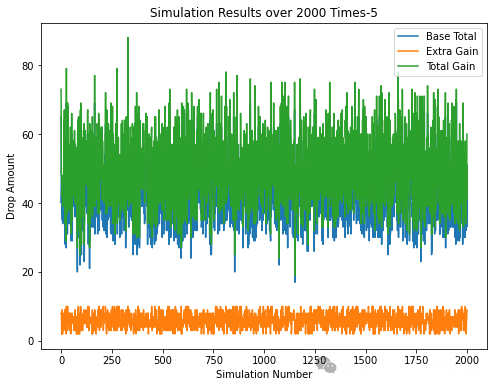
Task: Click the x-axis tick label 1000
Action: 264,360
